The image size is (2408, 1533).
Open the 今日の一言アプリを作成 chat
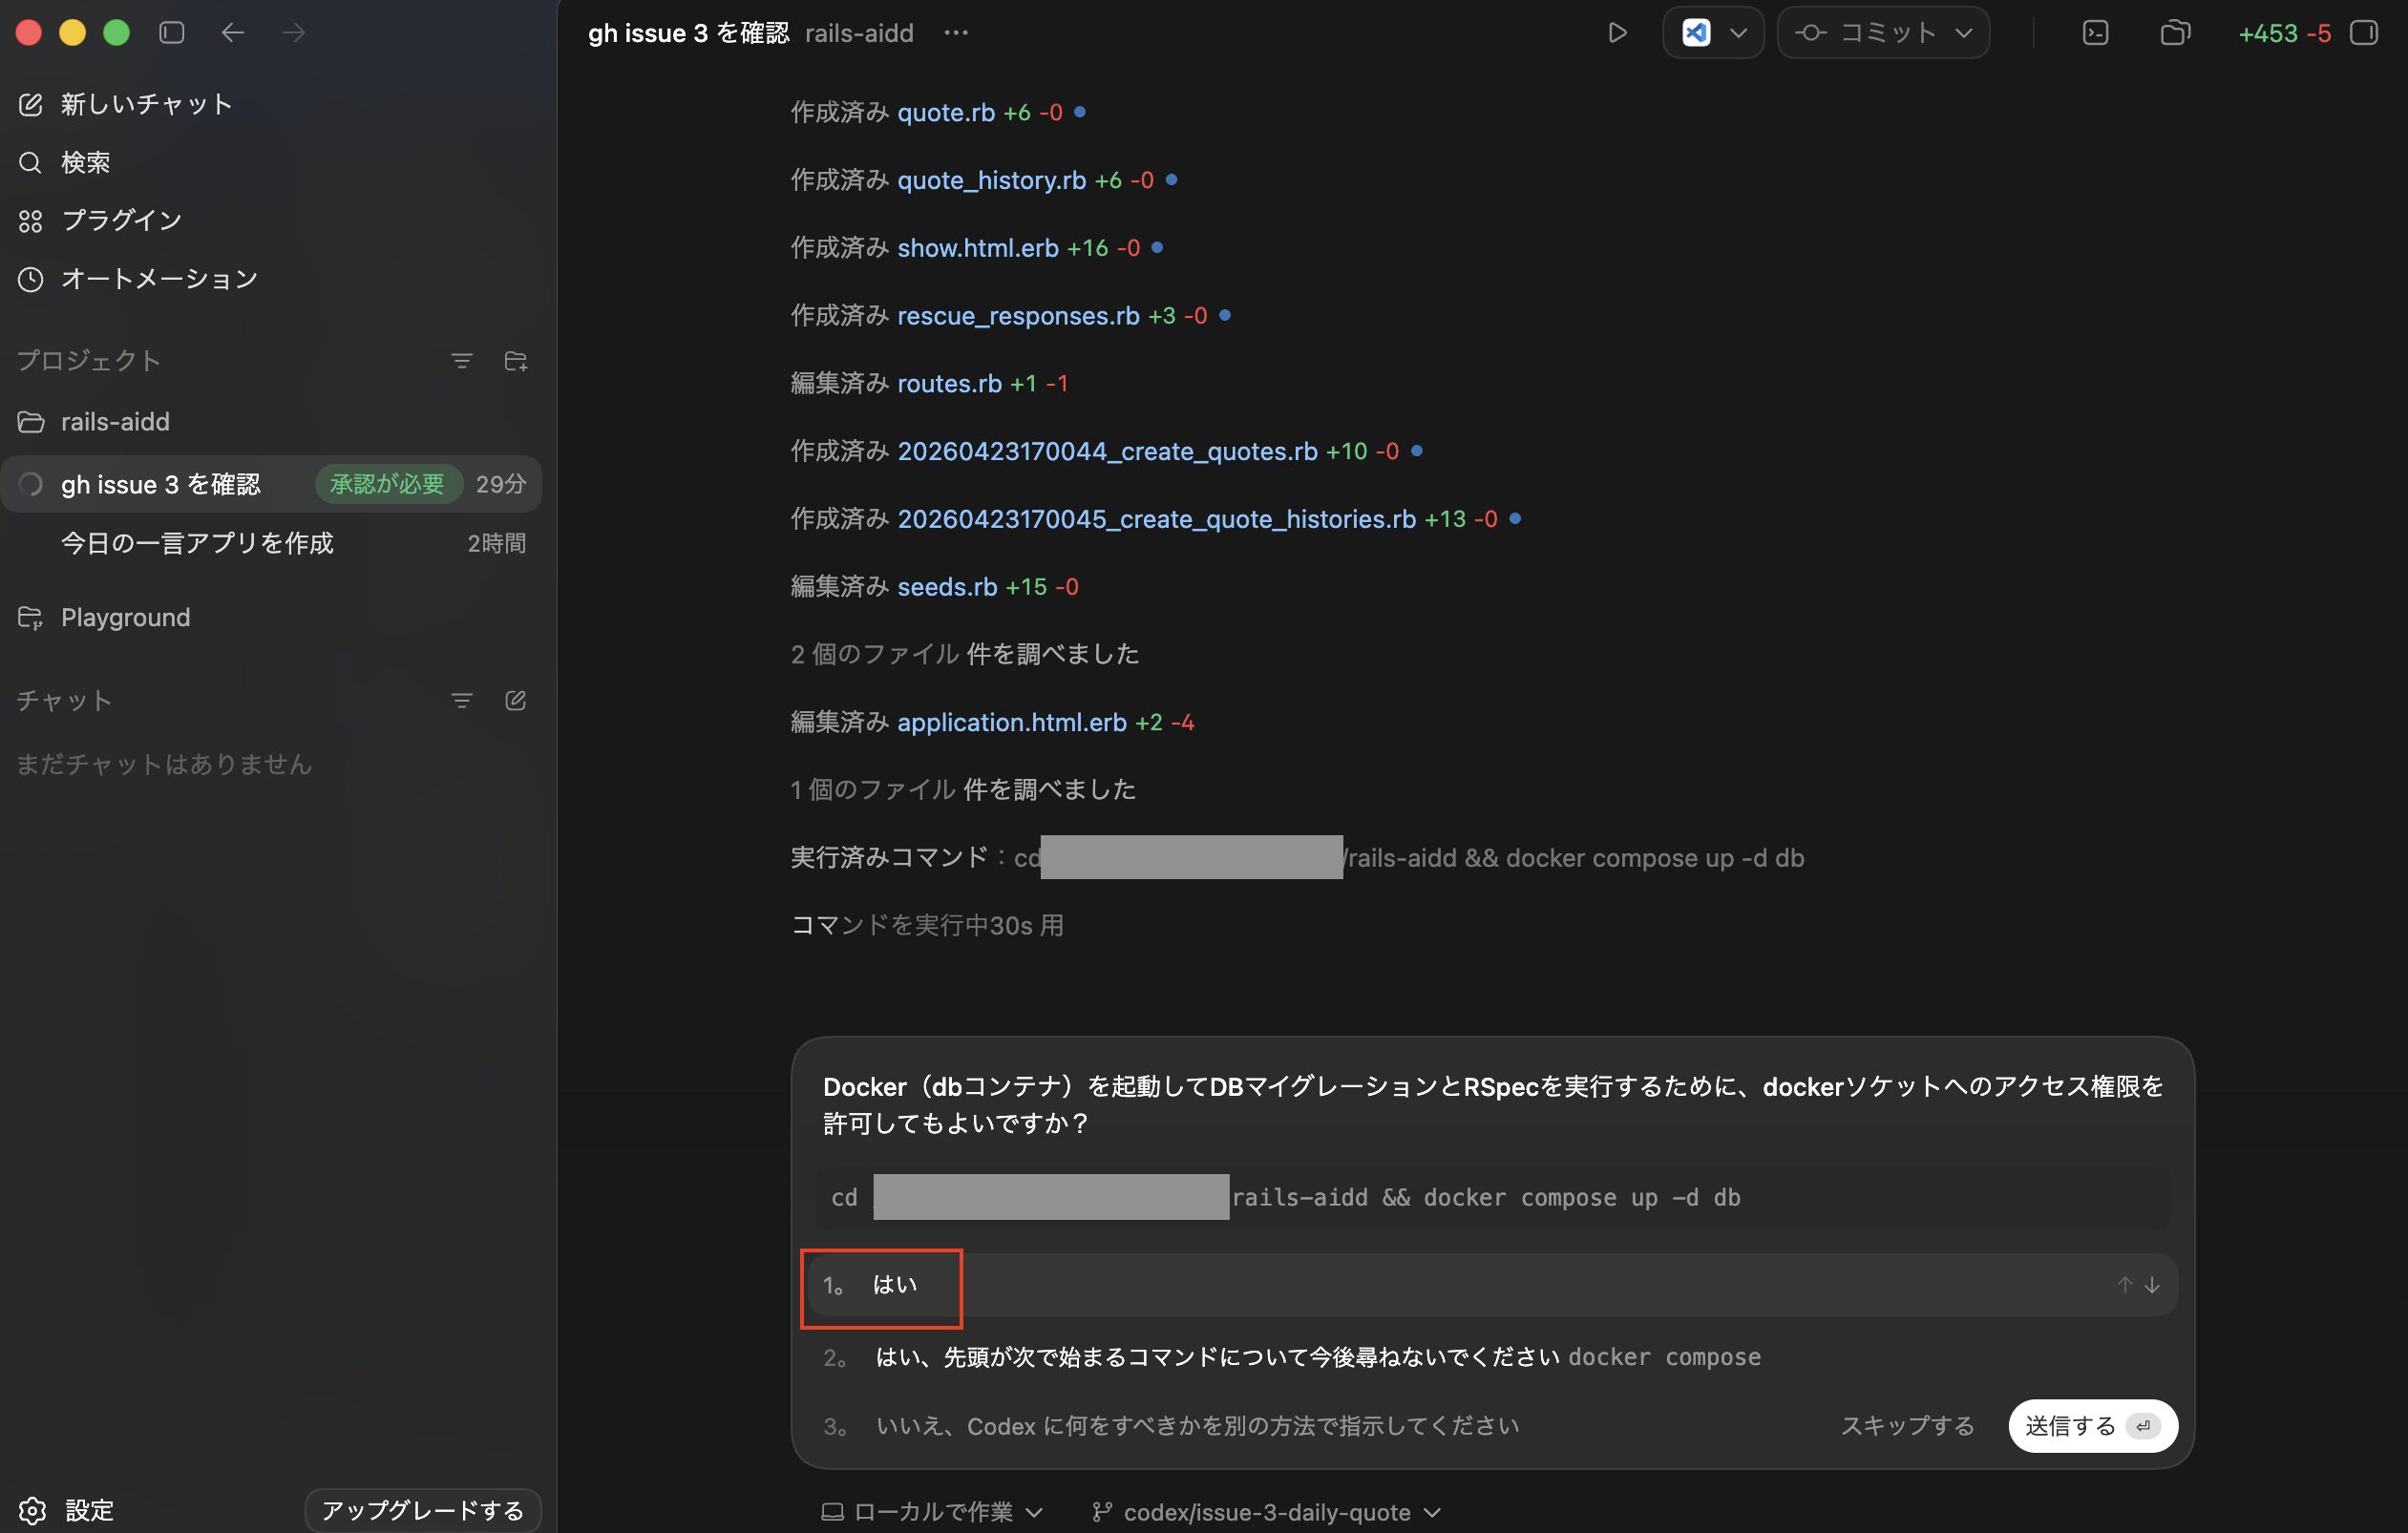click(197, 543)
